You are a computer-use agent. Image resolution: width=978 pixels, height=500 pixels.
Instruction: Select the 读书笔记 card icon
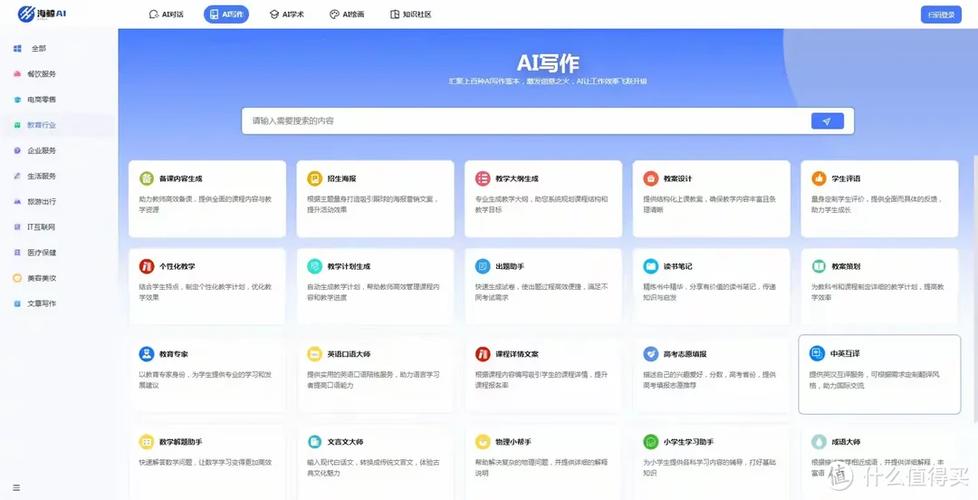click(651, 267)
